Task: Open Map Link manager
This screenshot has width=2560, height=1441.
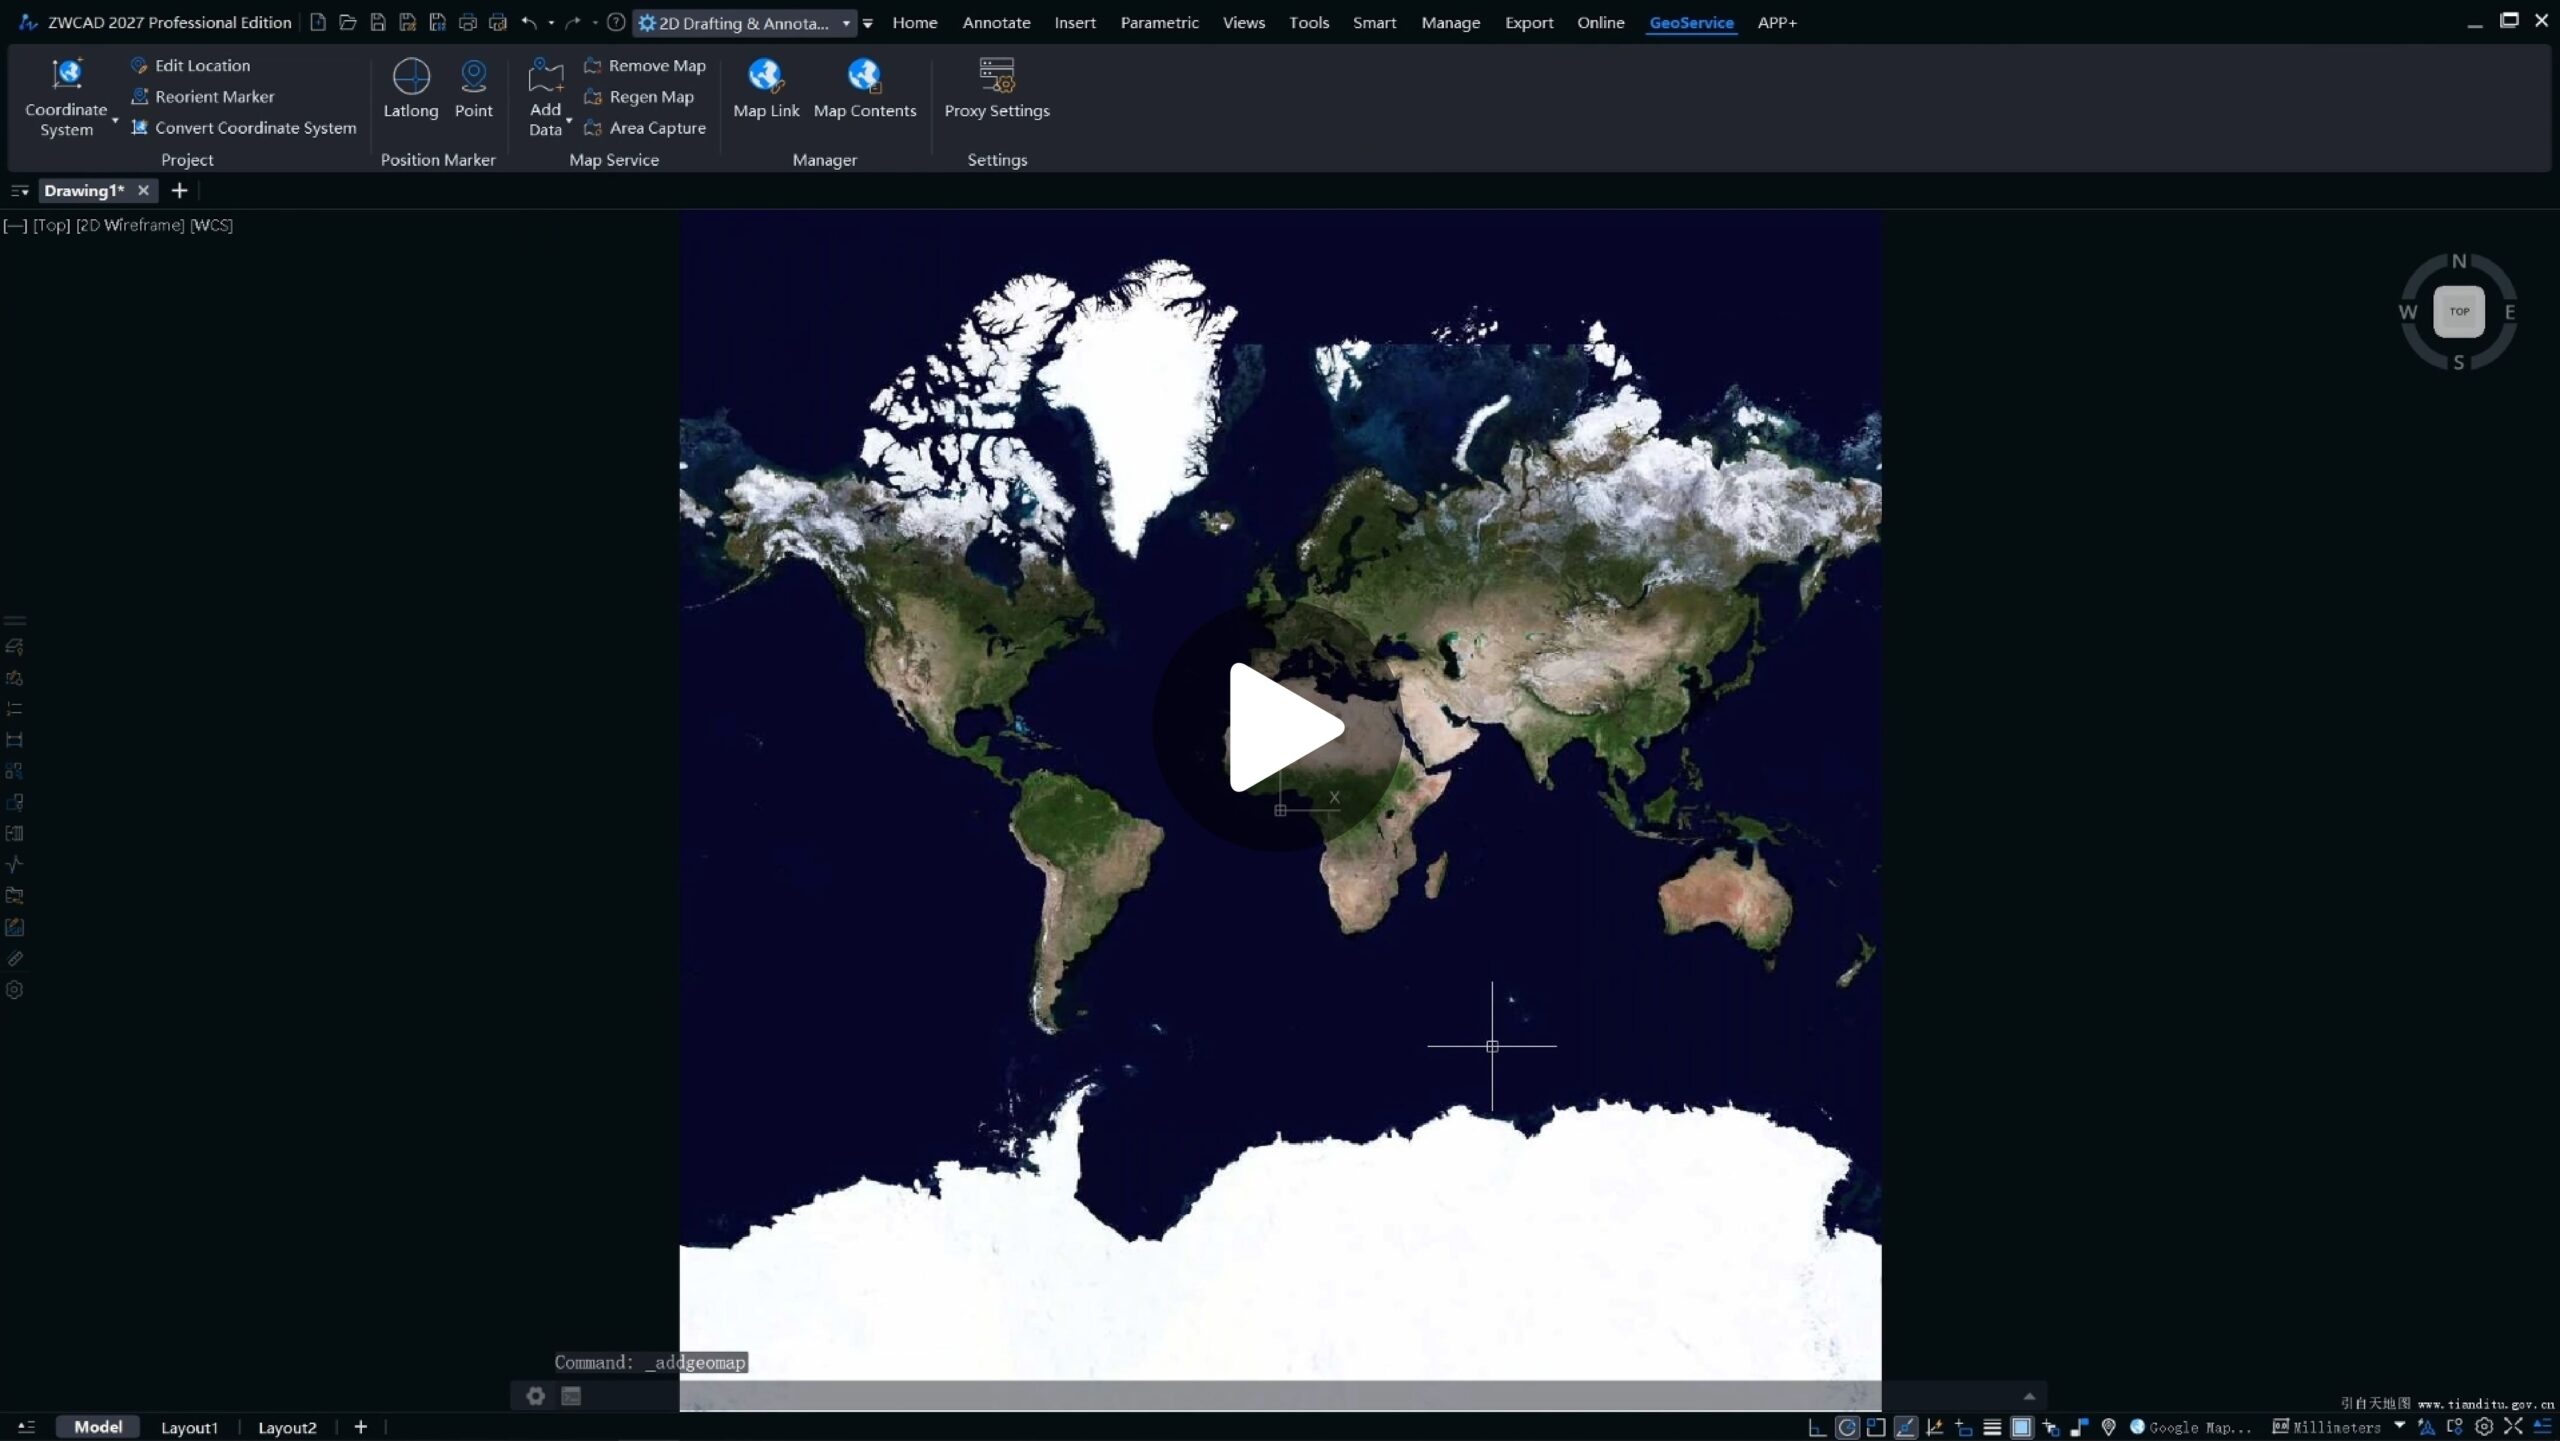Action: pos(766,88)
